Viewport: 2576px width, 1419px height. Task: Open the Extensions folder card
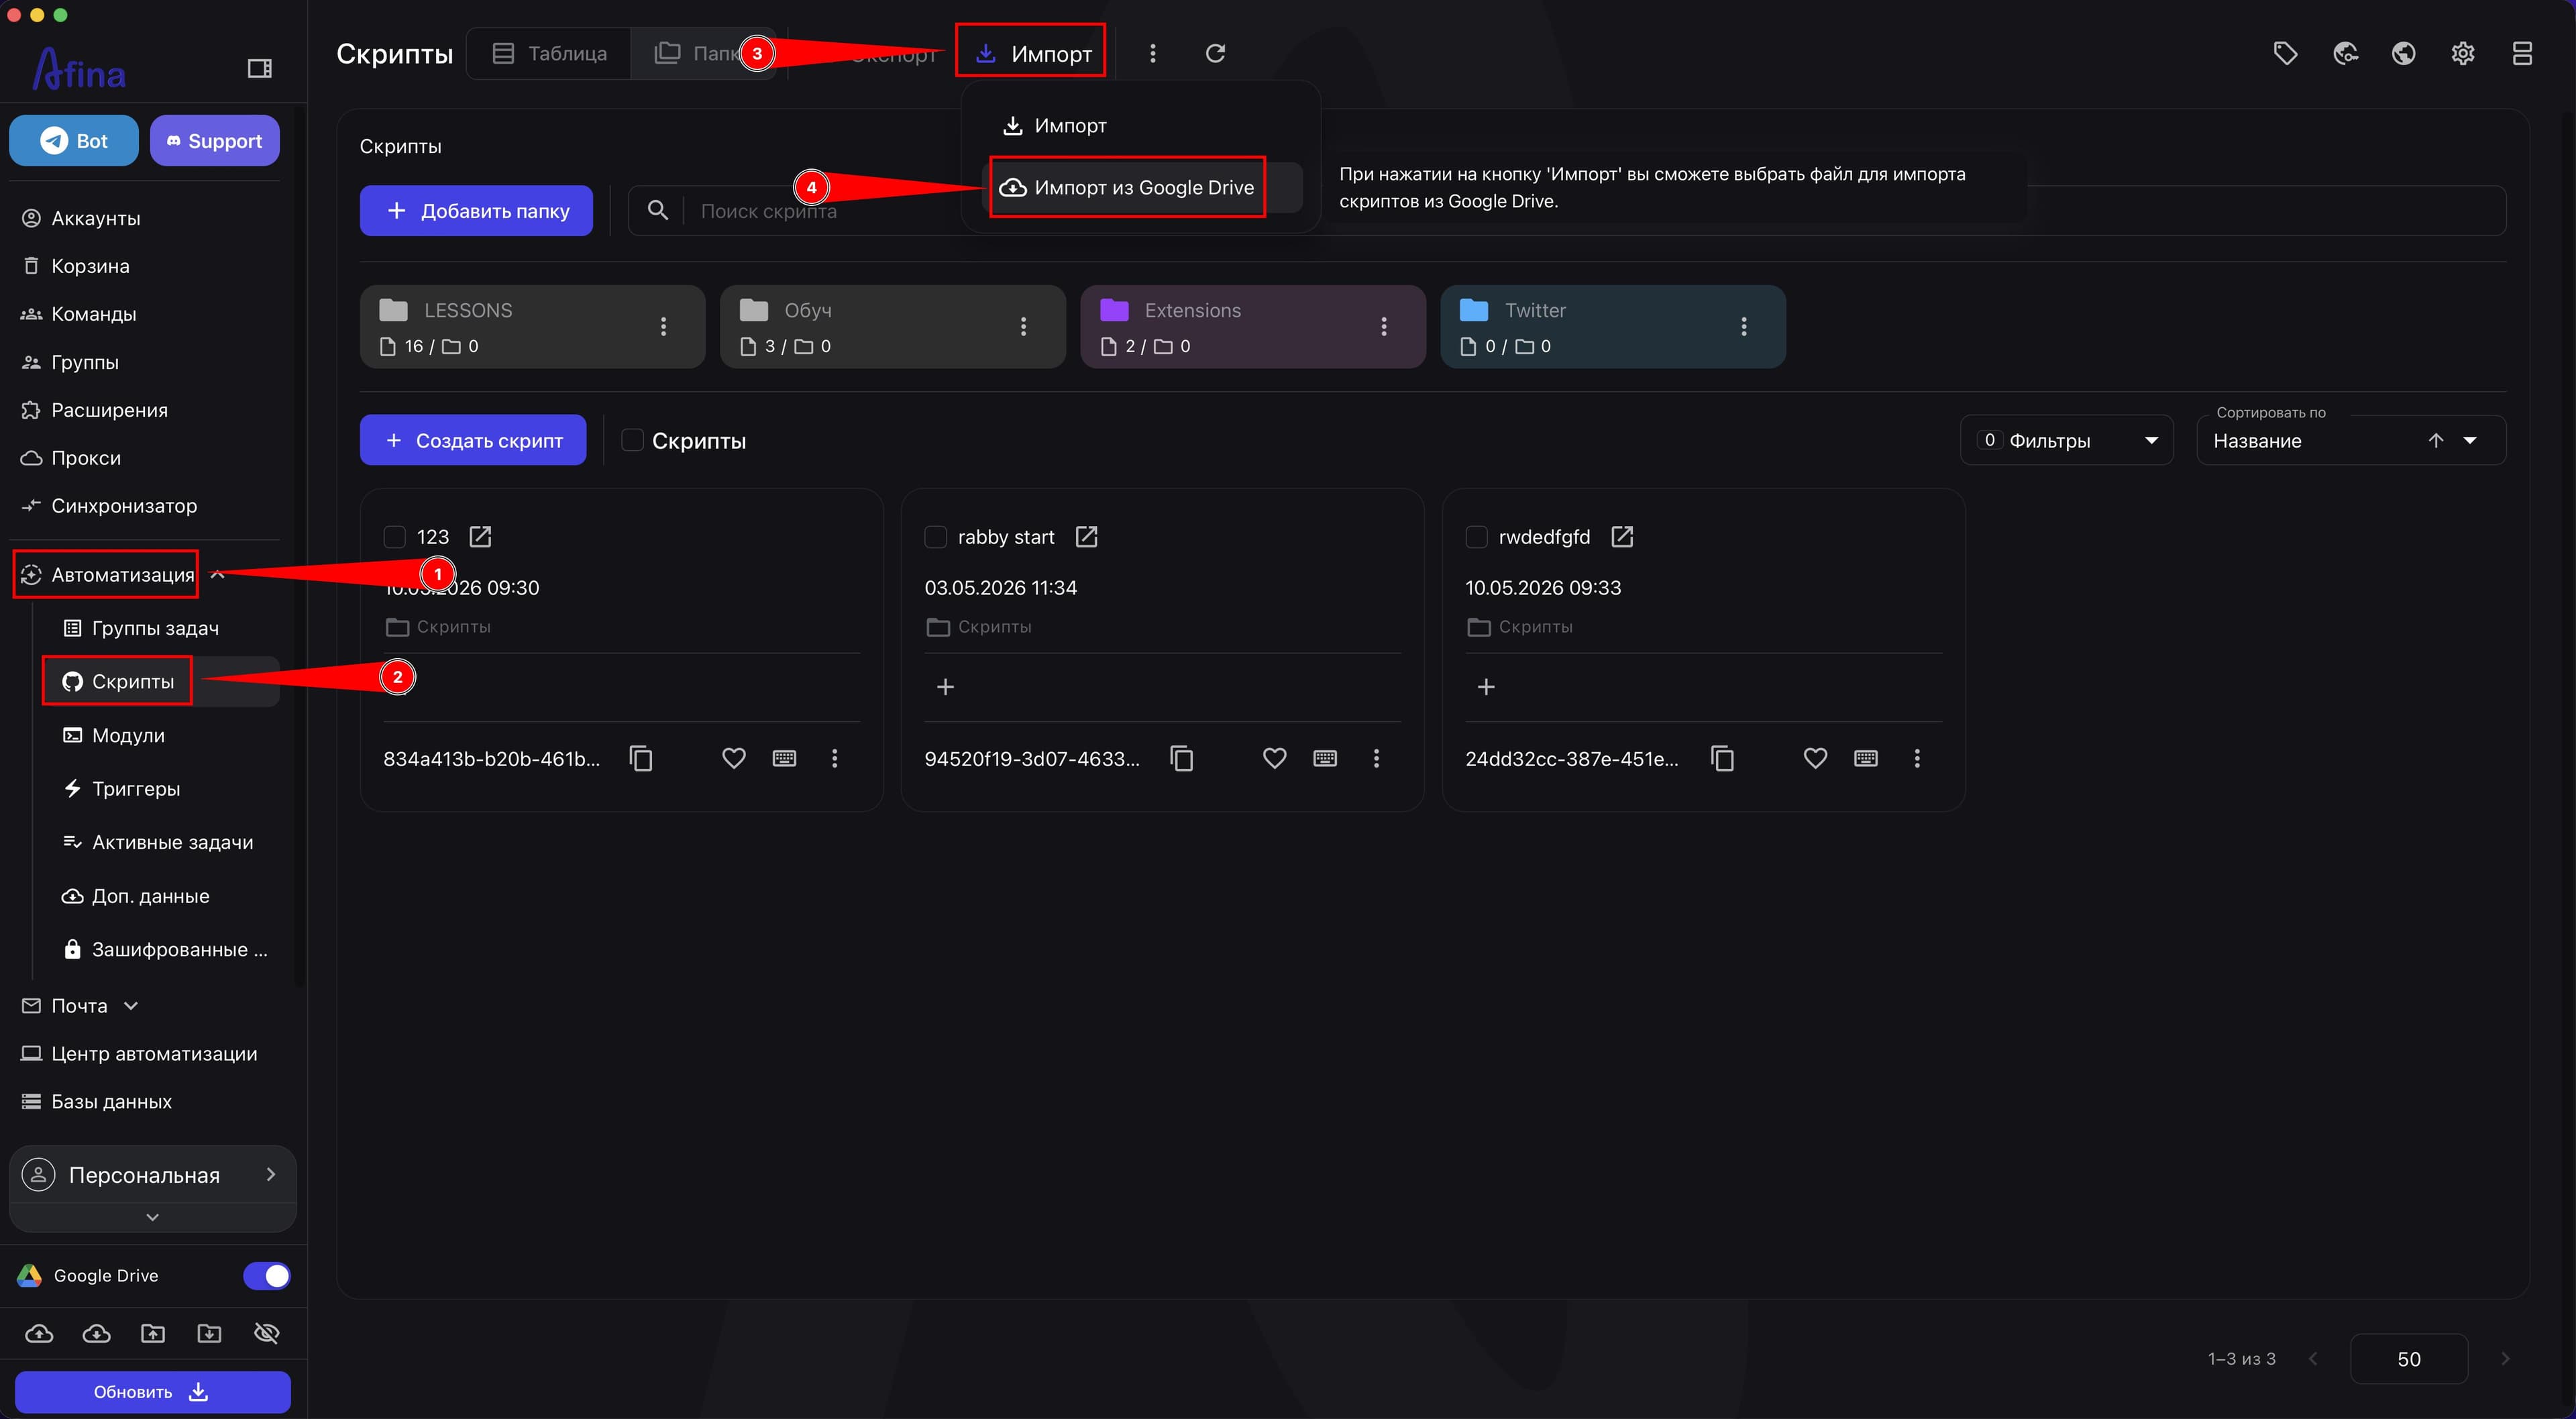tap(1253, 327)
